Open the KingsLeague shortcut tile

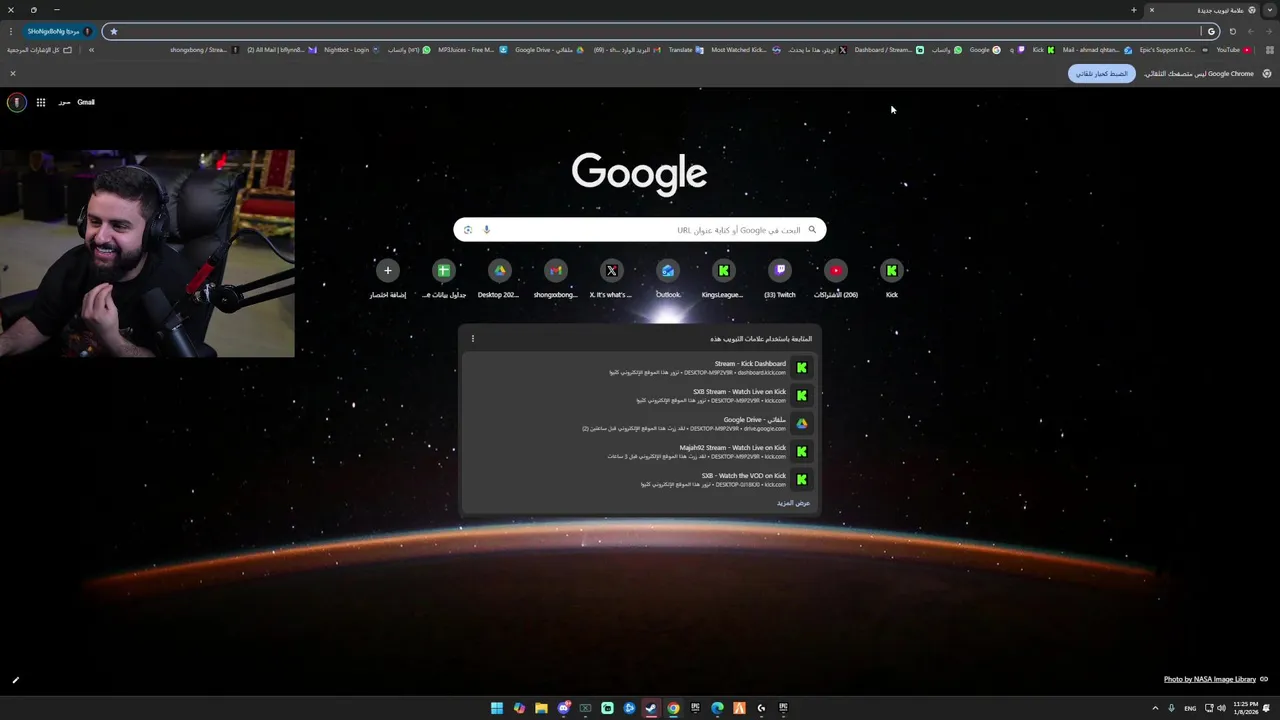coord(723,277)
